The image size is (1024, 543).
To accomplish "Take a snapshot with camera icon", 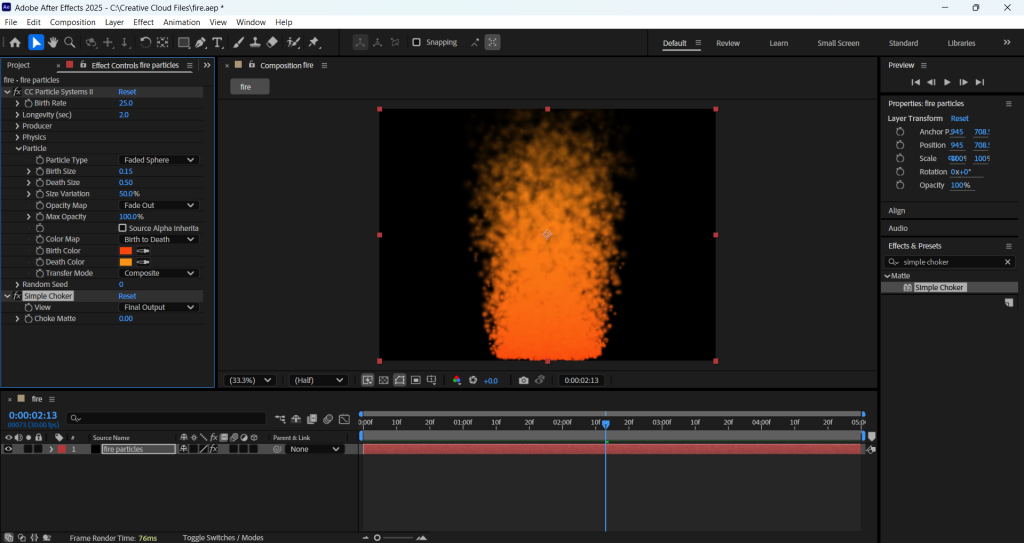I will click(x=523, y=380).
